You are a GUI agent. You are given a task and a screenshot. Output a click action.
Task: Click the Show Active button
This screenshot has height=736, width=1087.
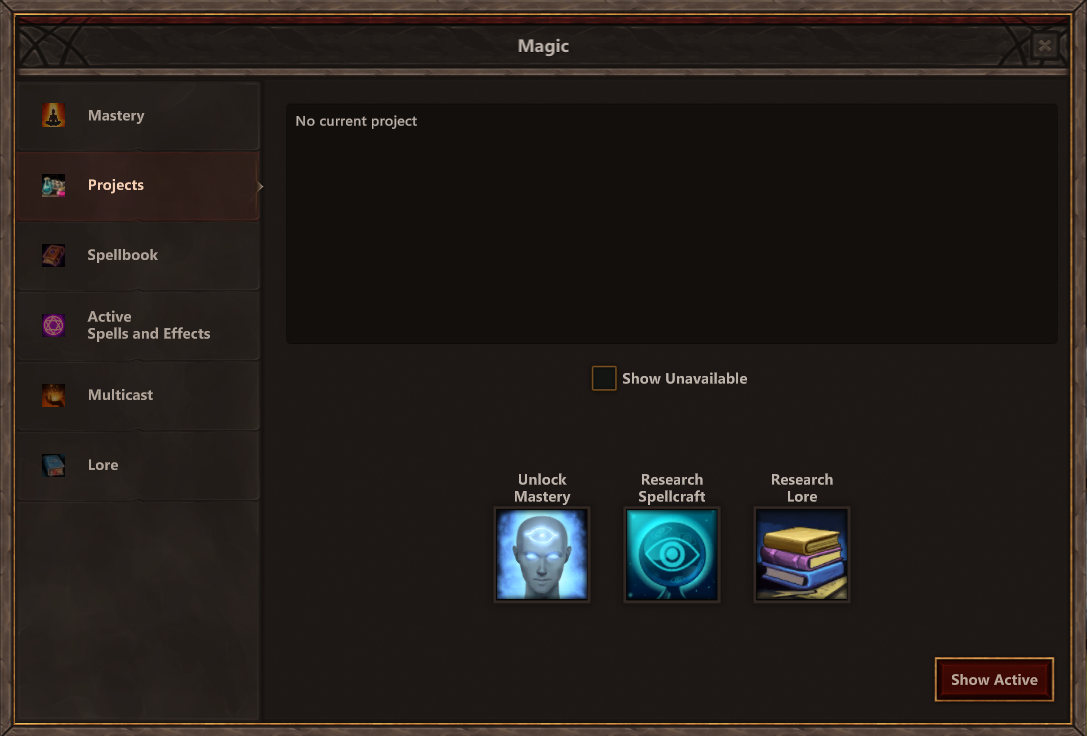(x=994, y=679)
